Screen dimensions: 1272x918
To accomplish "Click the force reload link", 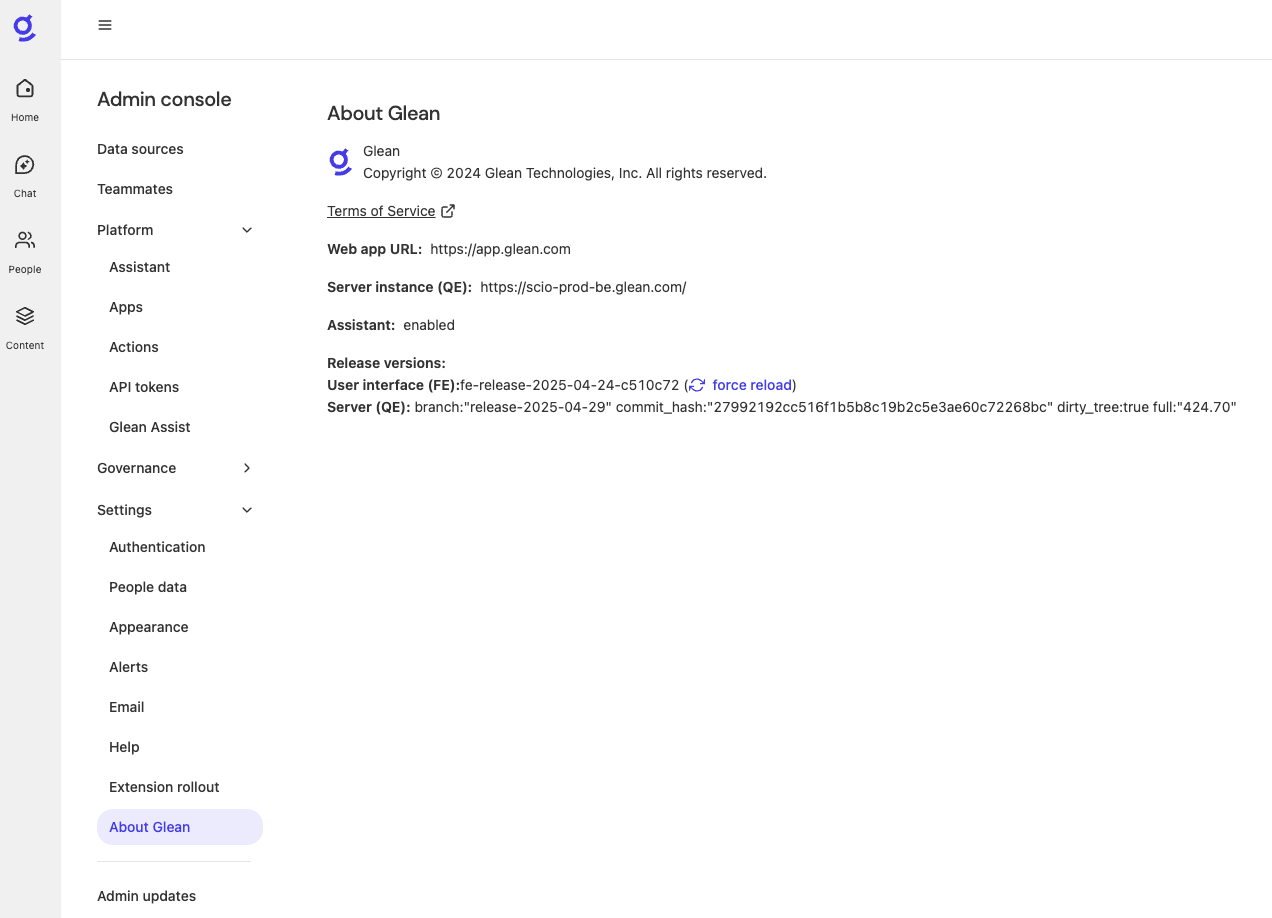I will tap(752, 385).
